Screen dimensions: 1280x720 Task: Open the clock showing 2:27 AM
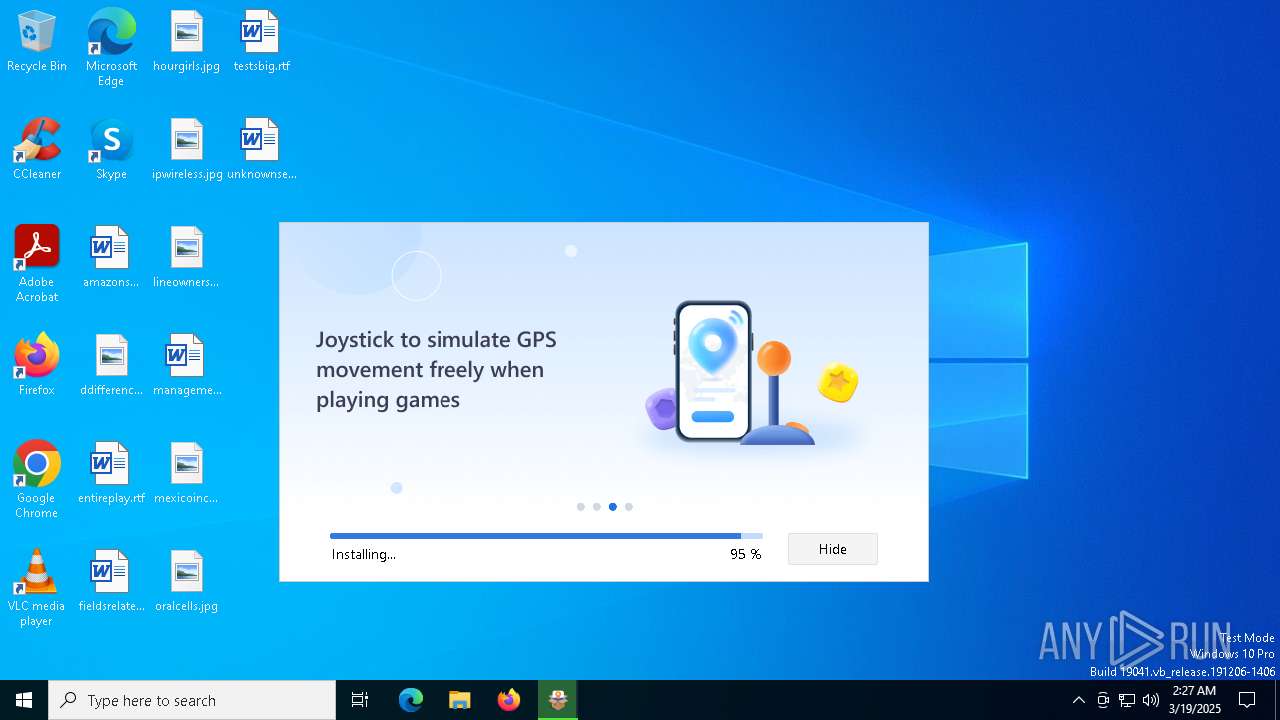[1194, 700]
